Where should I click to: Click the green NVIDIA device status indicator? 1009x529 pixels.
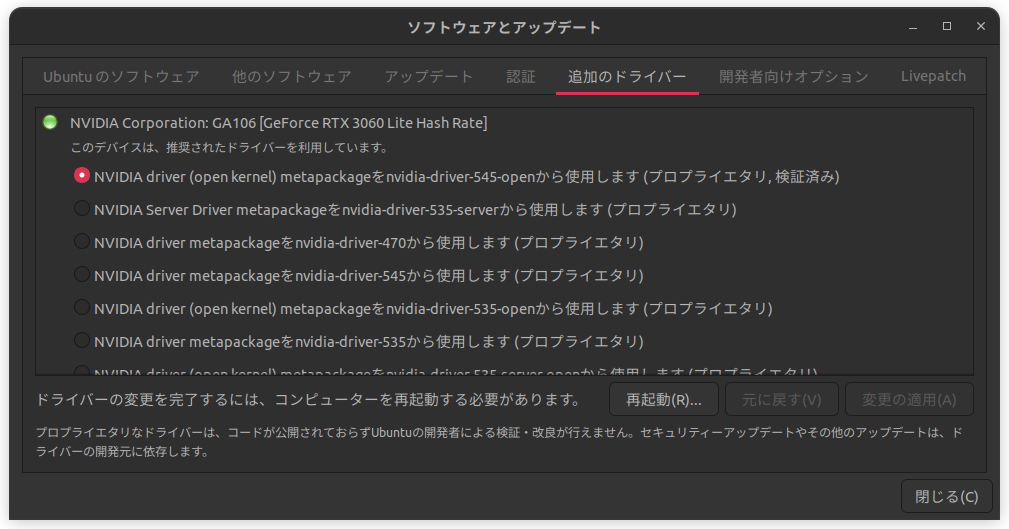coord(50,123)
